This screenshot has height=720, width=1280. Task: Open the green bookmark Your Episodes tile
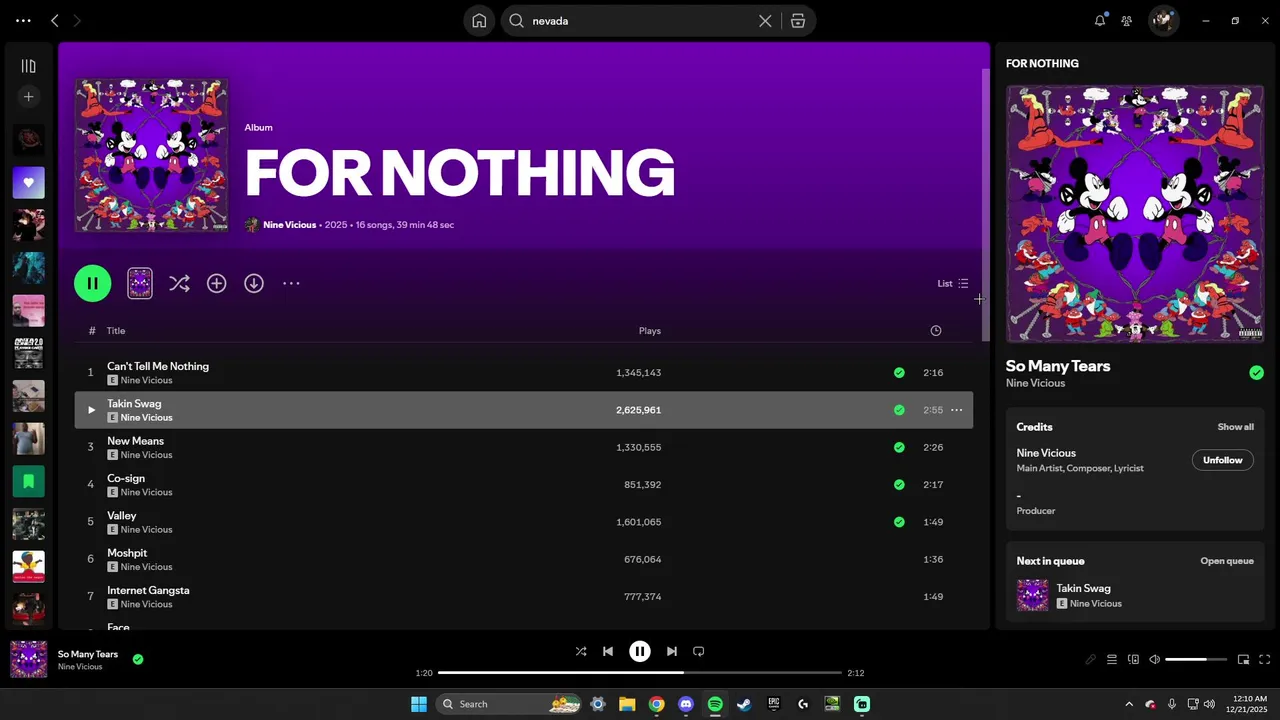click(28, 481)
